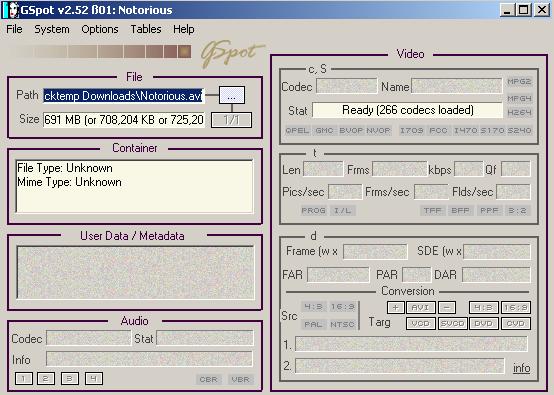This screenshot has height=395, width=554.
Task: Click the audio Codec field
Action: 88,338
